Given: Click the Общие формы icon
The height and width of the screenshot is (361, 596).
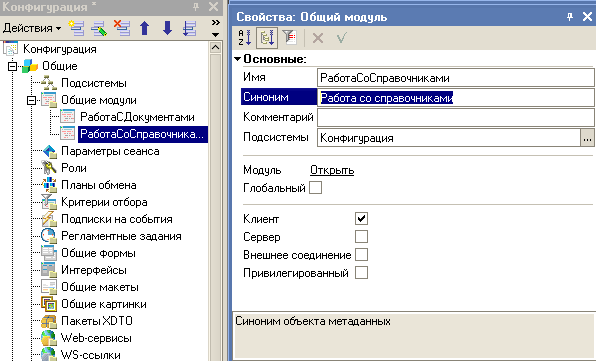Looking at the screenshot, I should pyautogui.click(x=49, y=253).
